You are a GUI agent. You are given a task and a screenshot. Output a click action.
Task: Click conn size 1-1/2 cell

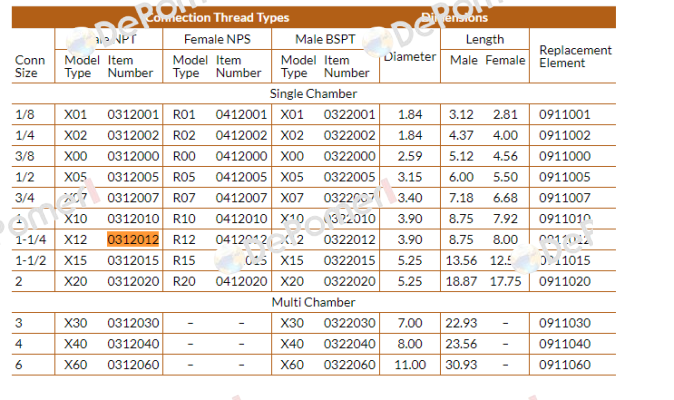pyautogui.click(x=31, y=260)
